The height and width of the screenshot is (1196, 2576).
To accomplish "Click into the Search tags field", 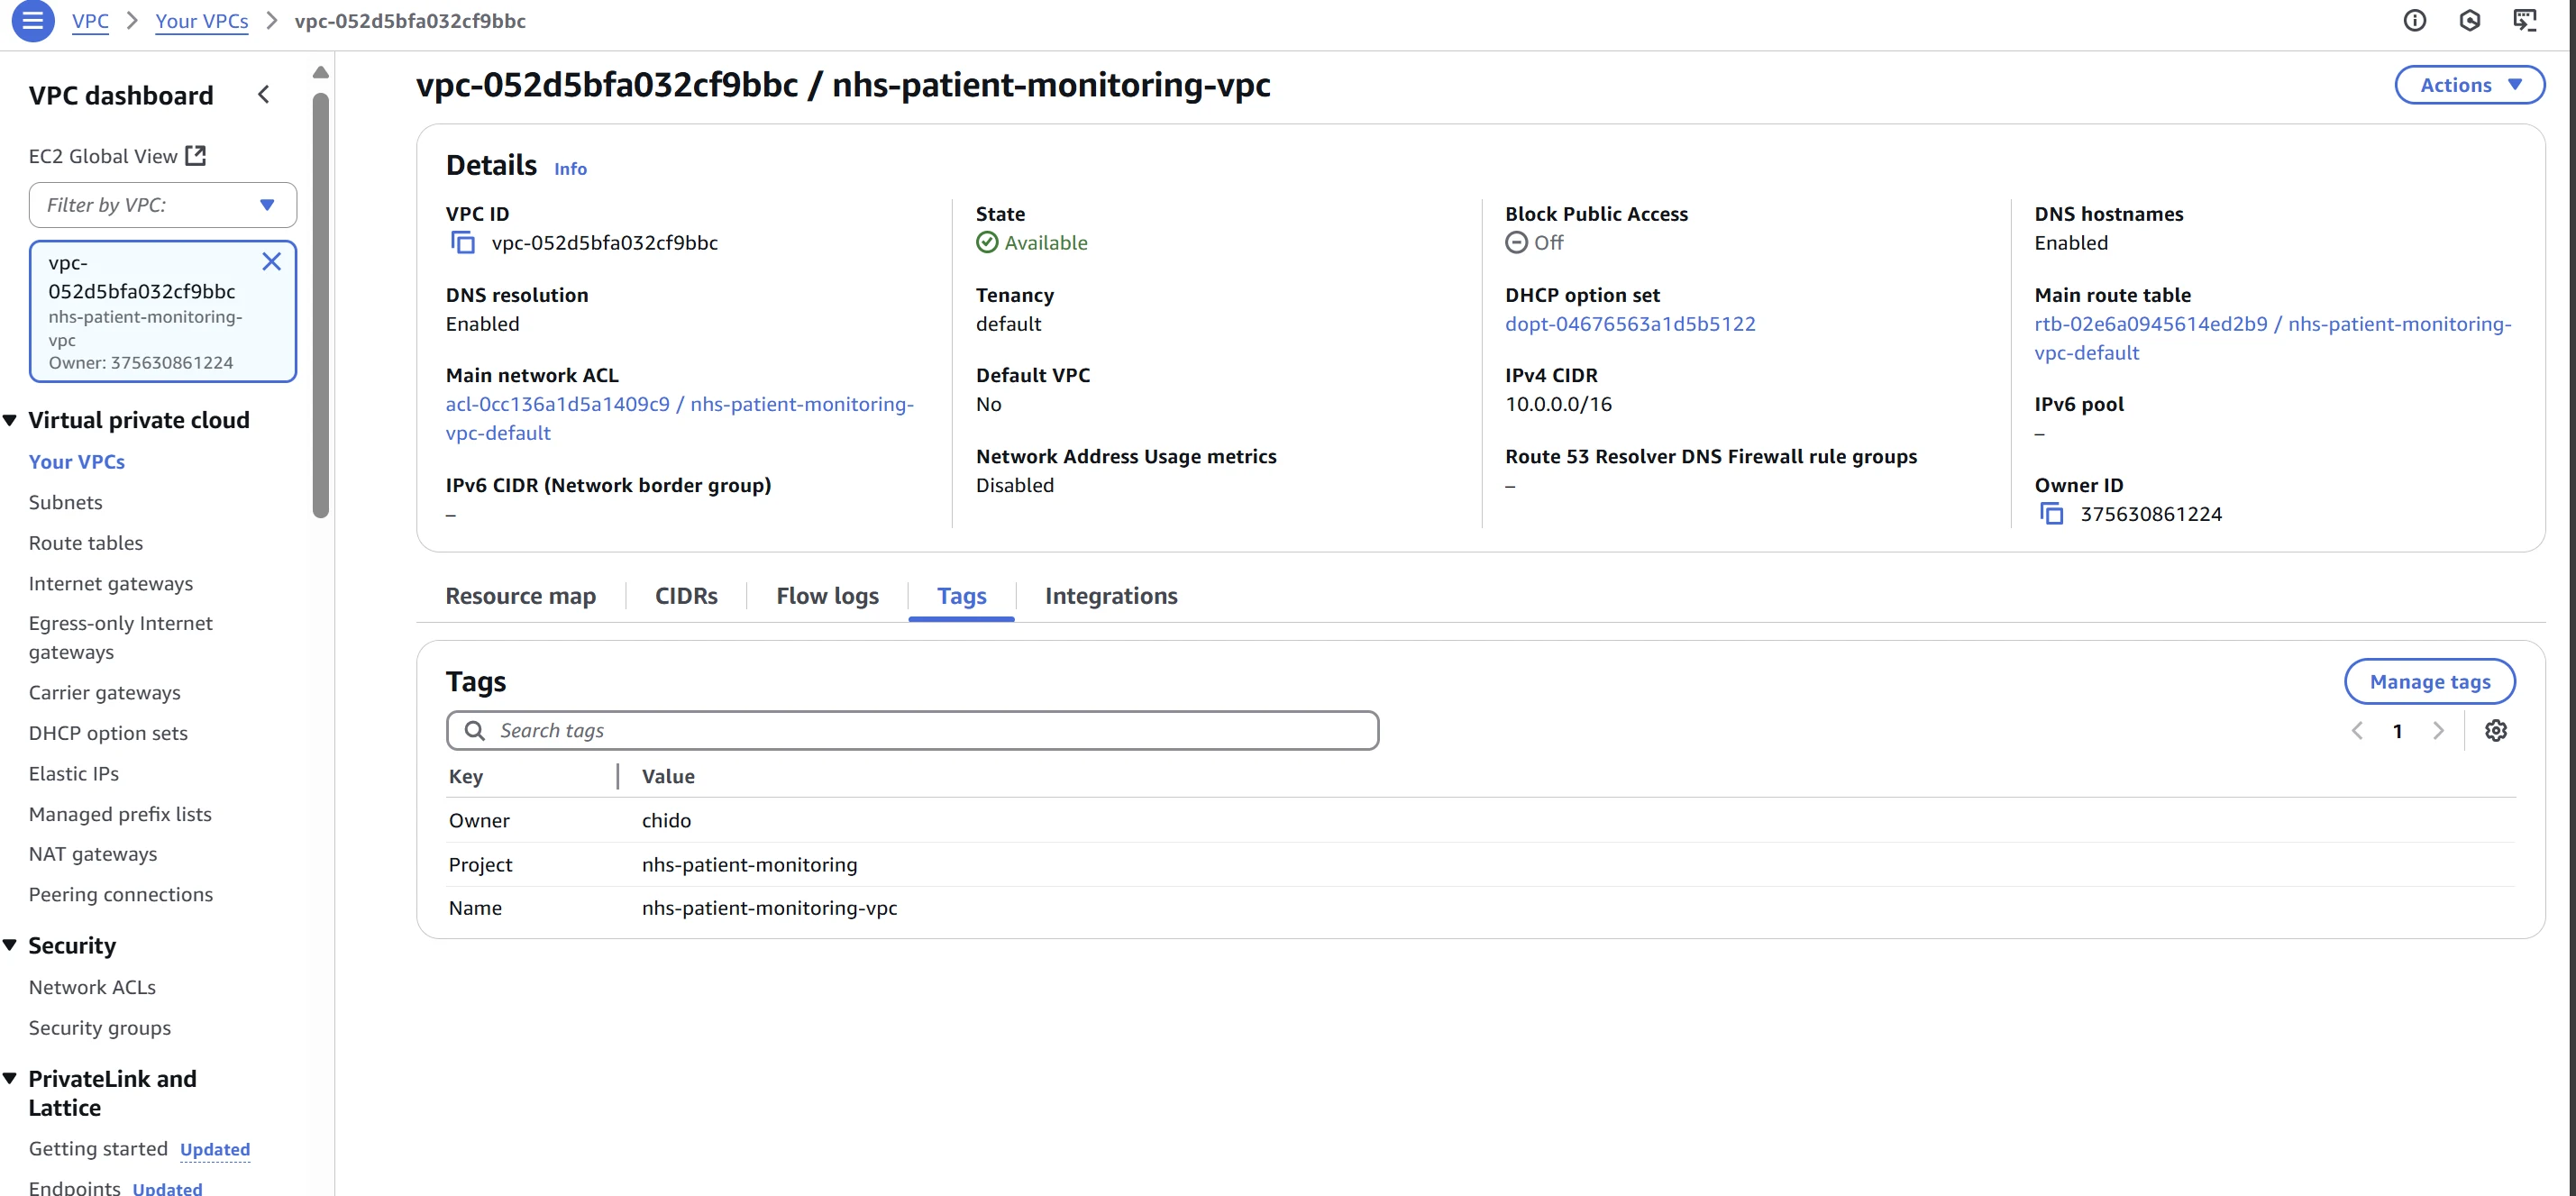I will 912,731.
